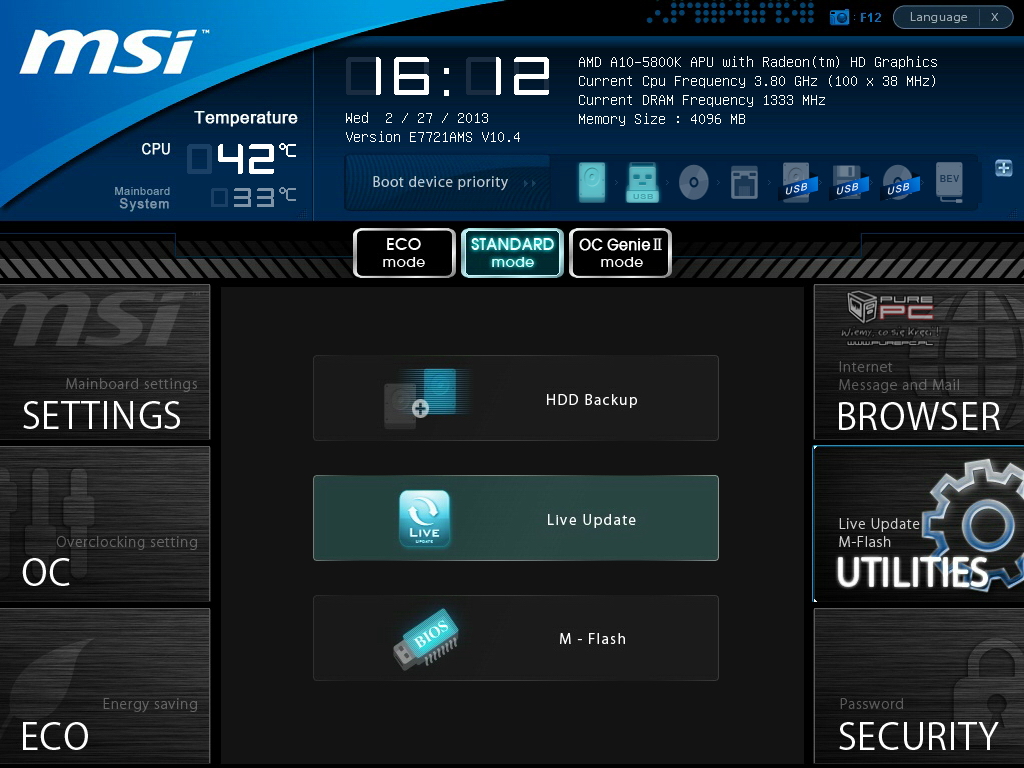Click the Boot device priority label
Image resolution: width=1024 pixels, height=768 pixels.
point(440,182)
